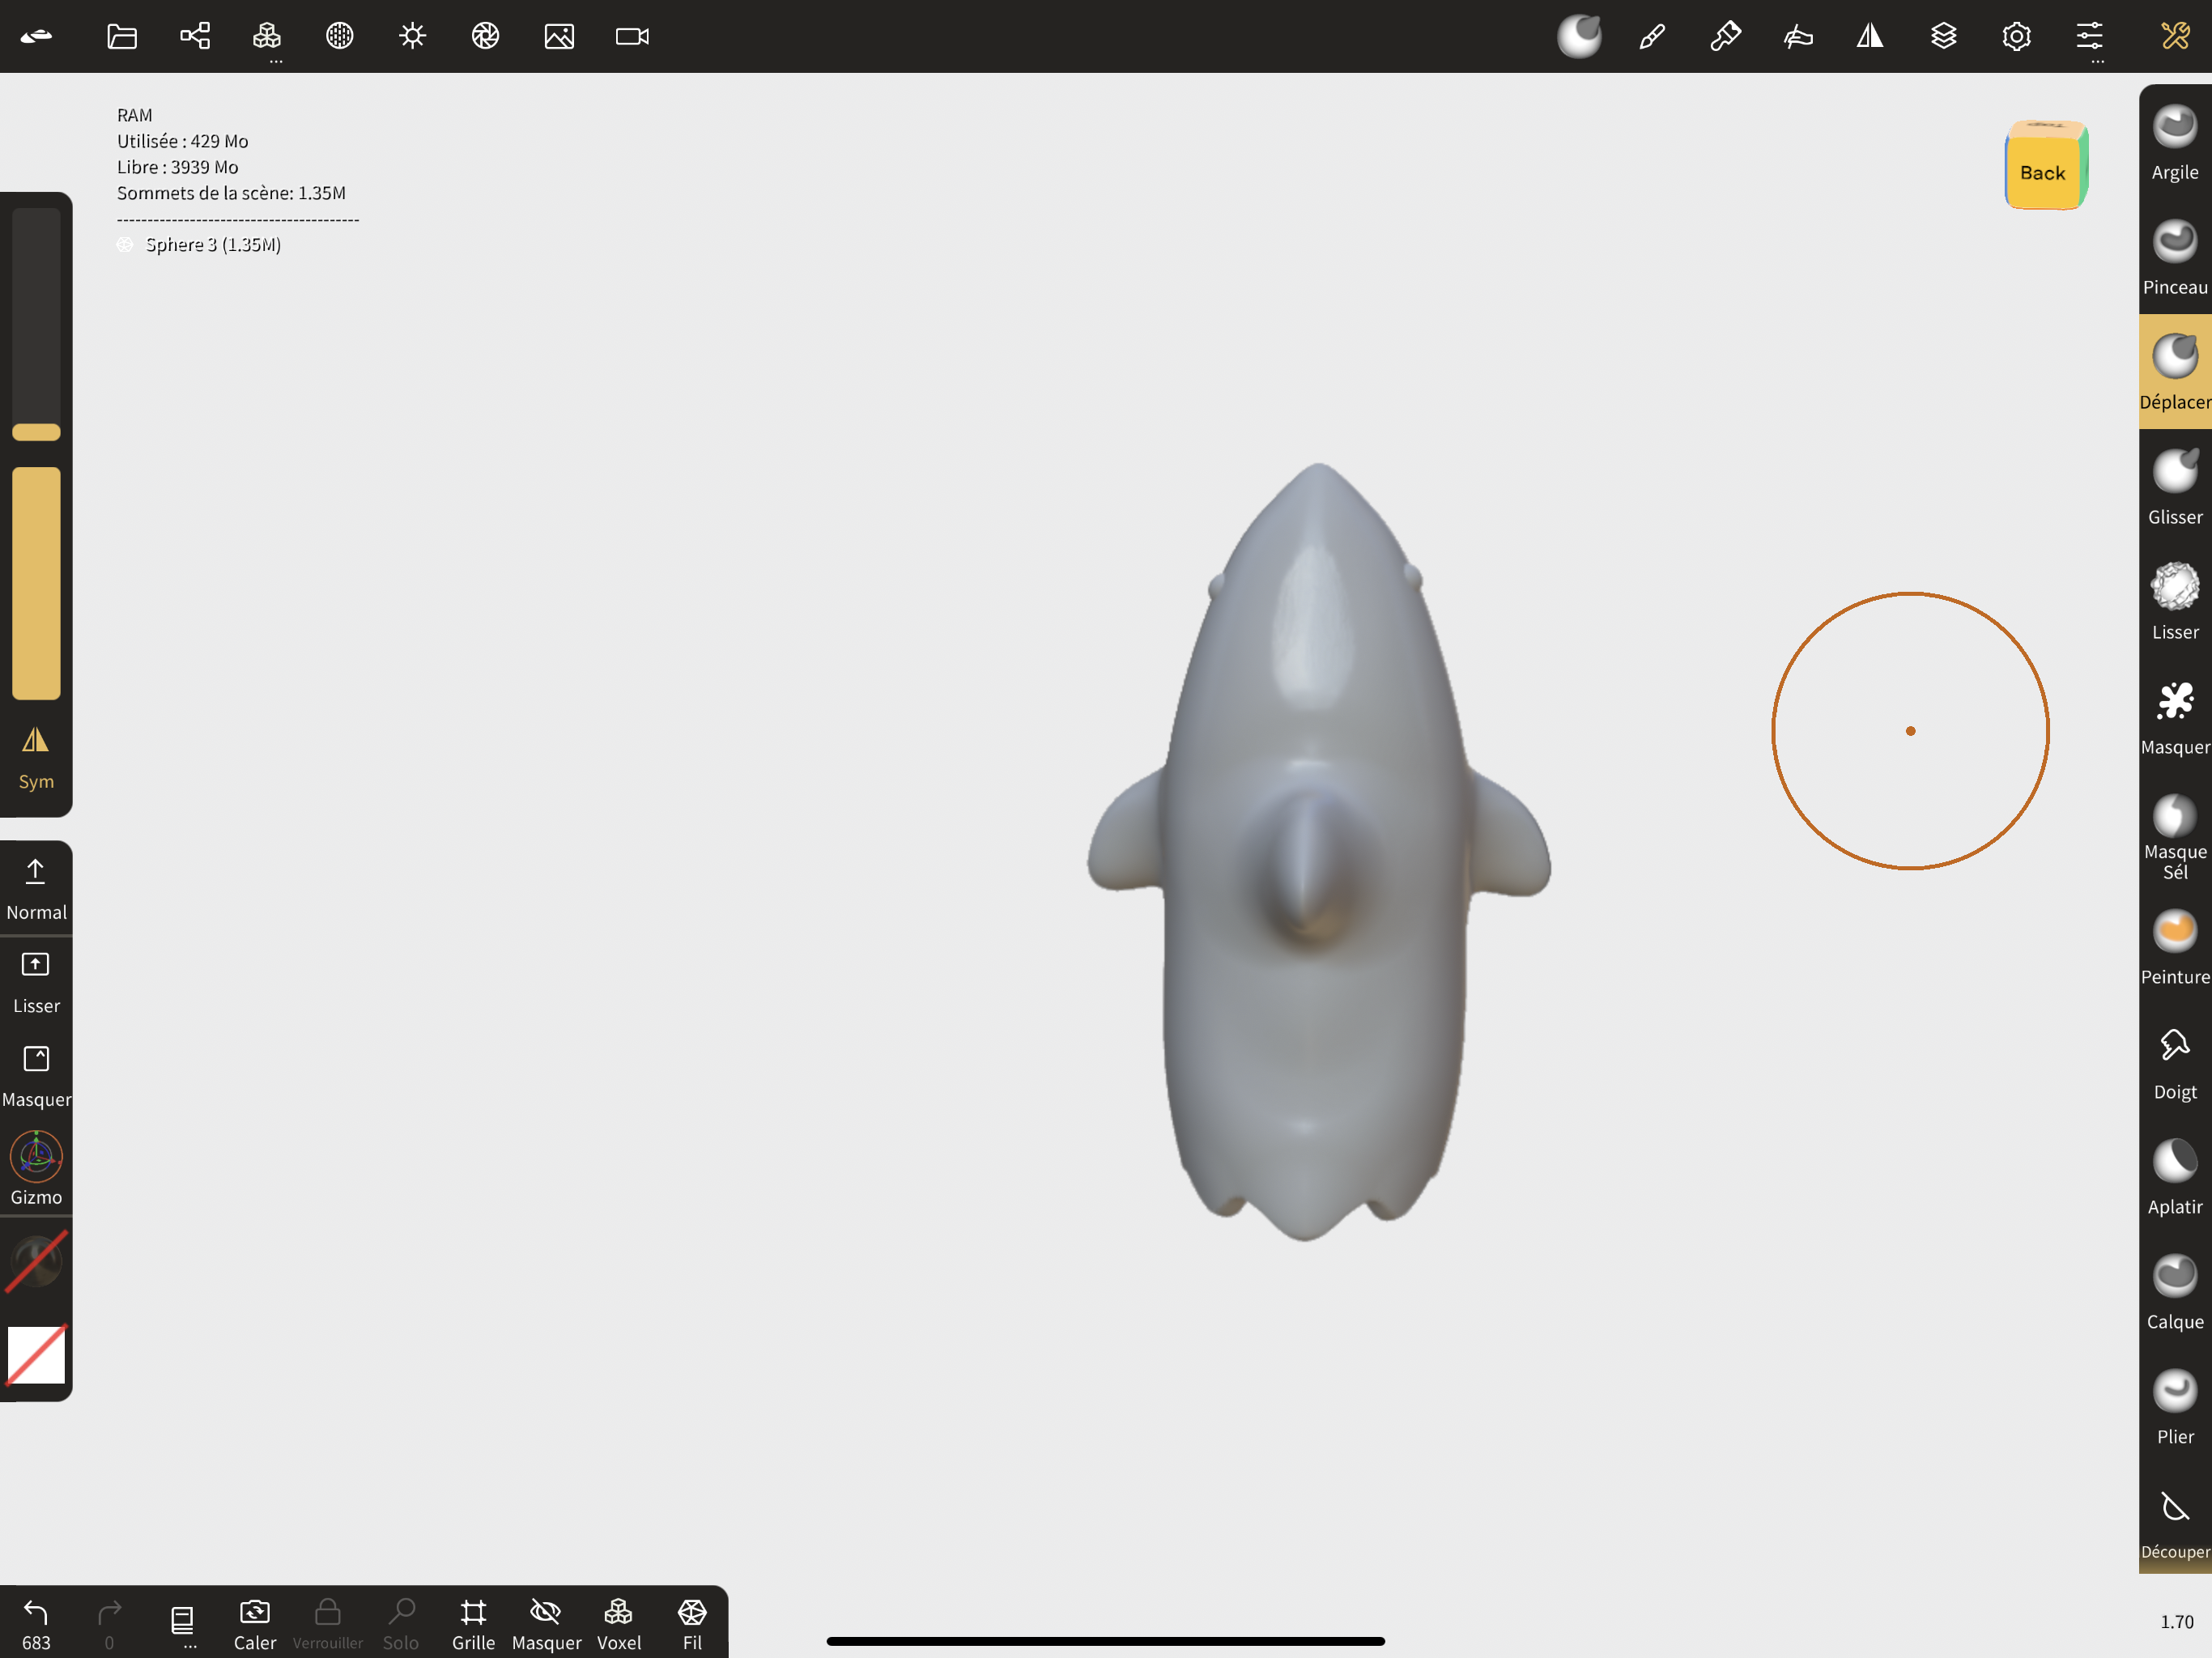Select the Masque Sél tool
The height and width of the screenshot is (1658, 2212).
click(x=2174, y=838)
